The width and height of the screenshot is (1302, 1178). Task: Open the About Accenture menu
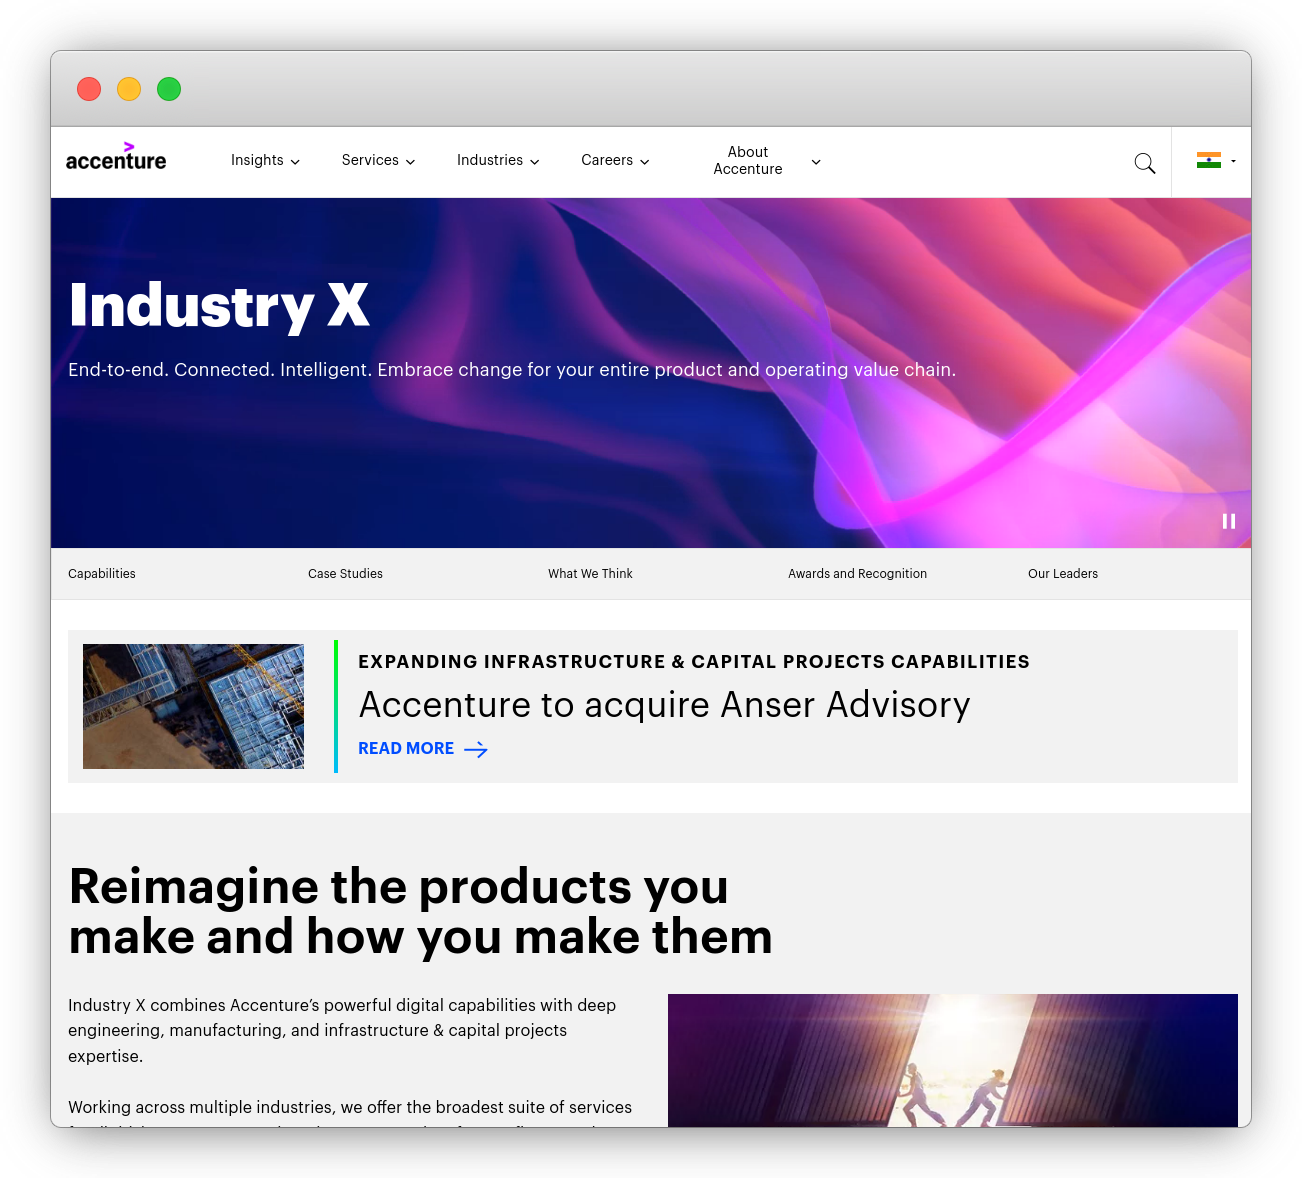(766, 161)
